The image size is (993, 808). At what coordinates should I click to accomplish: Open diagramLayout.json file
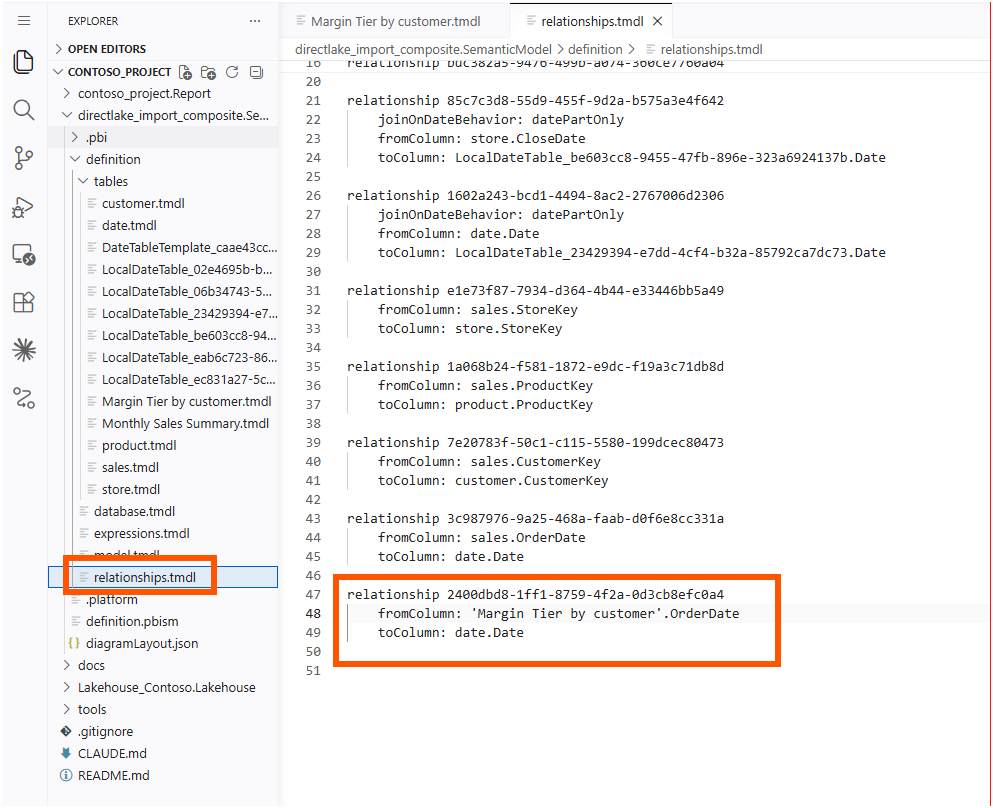tap(142, 644)
